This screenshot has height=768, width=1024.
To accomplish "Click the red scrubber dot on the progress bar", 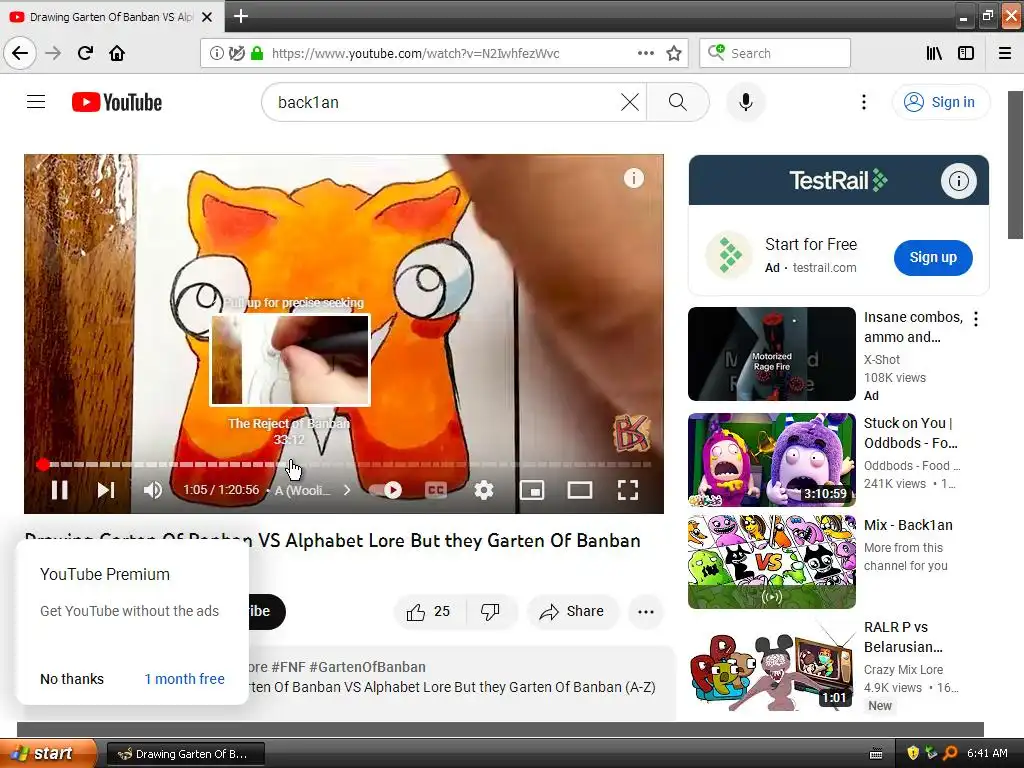I will point(43,464).
